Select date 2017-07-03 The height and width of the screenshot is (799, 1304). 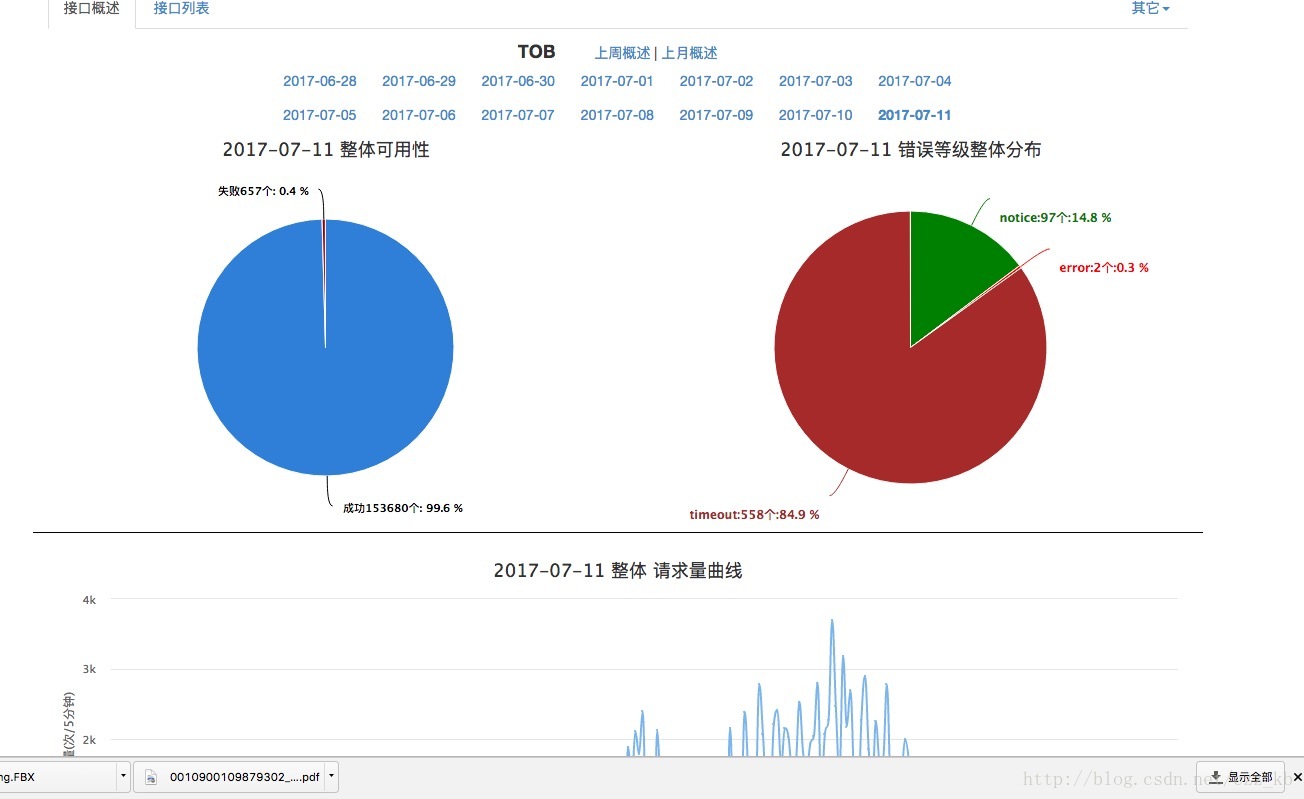(816, 81)
